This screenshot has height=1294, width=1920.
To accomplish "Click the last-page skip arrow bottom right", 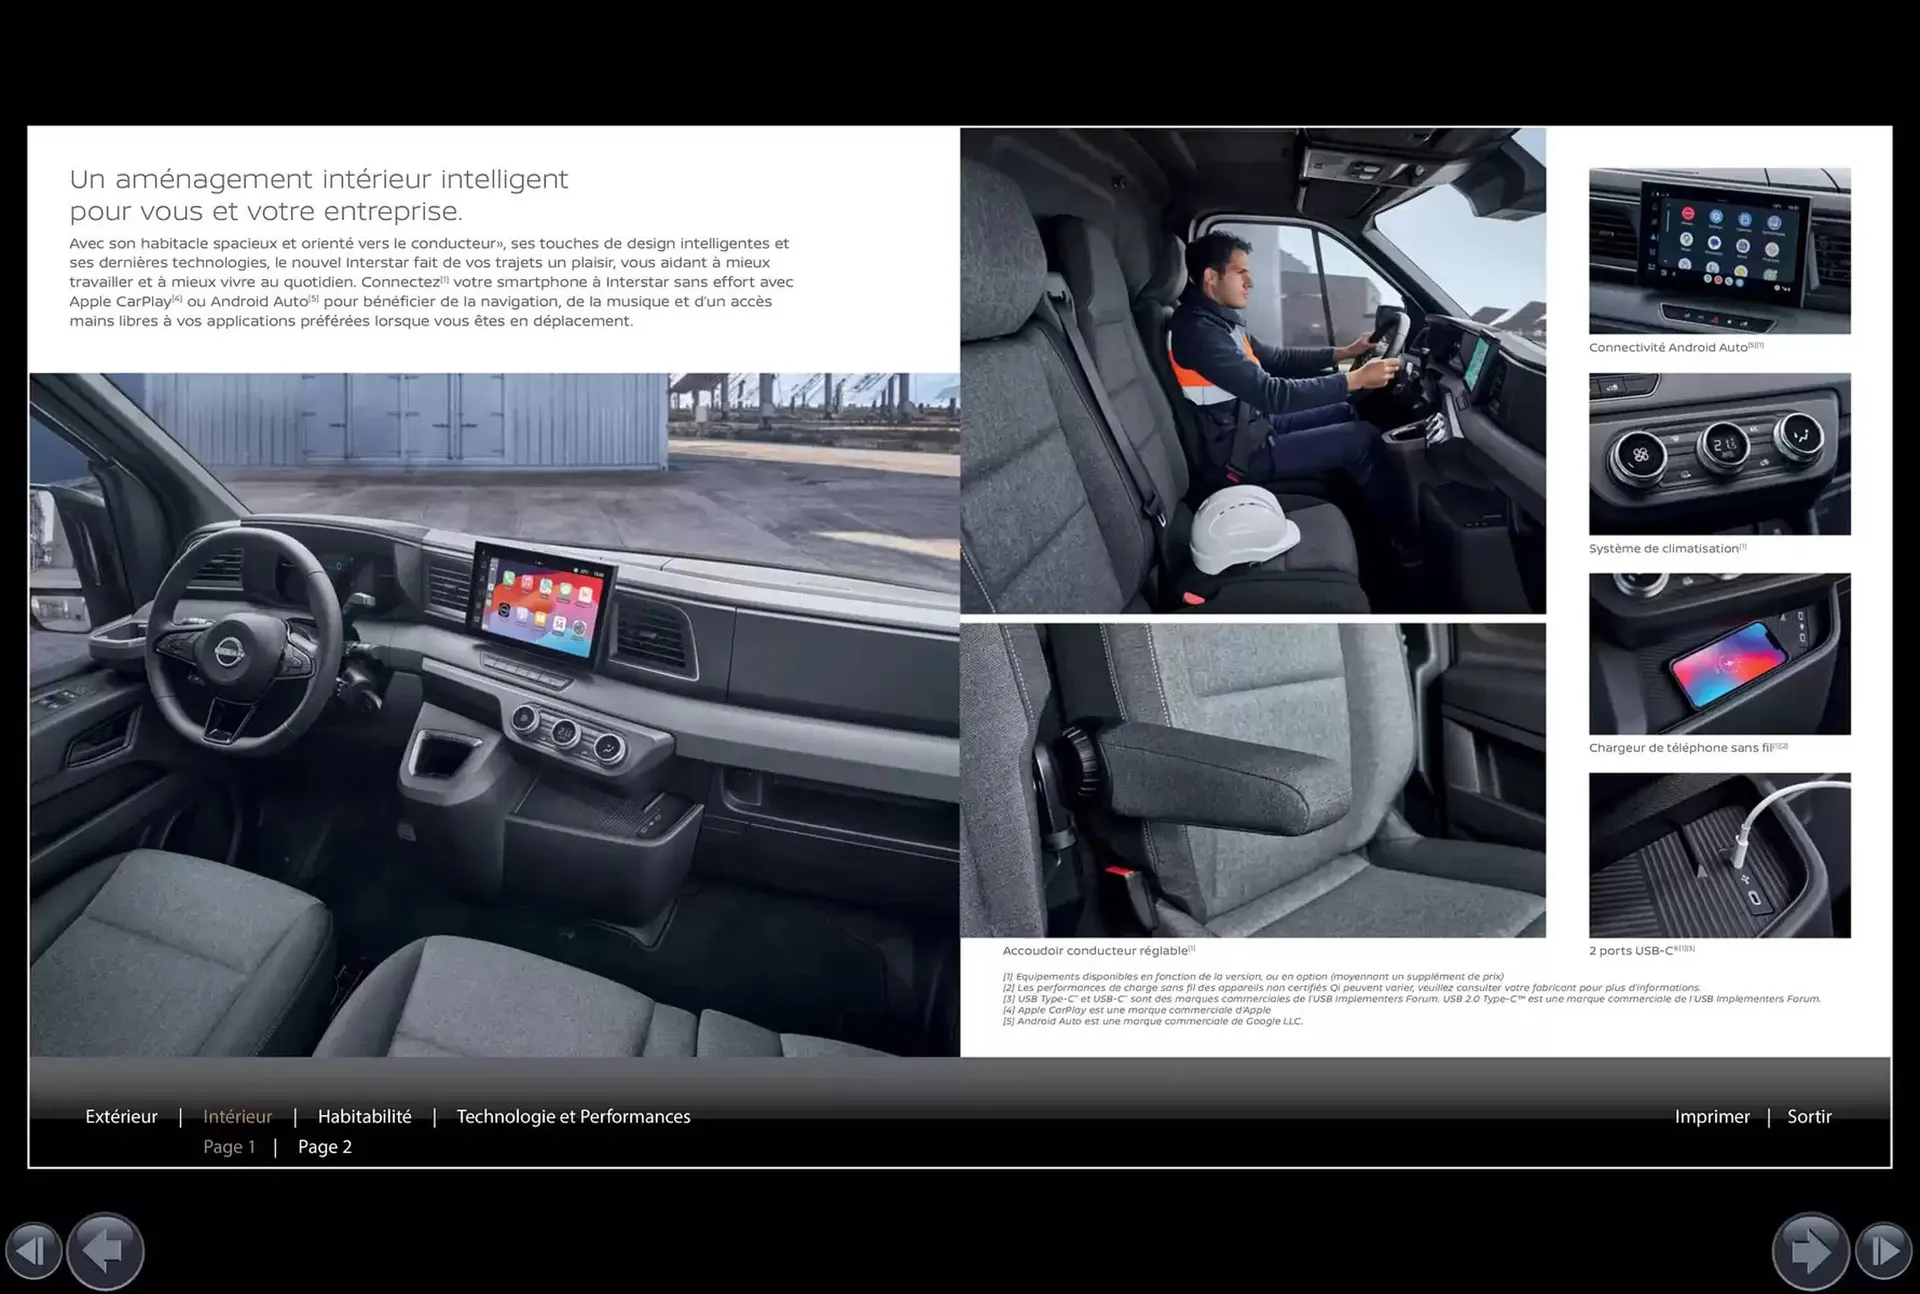I will pos(1886,1251).
